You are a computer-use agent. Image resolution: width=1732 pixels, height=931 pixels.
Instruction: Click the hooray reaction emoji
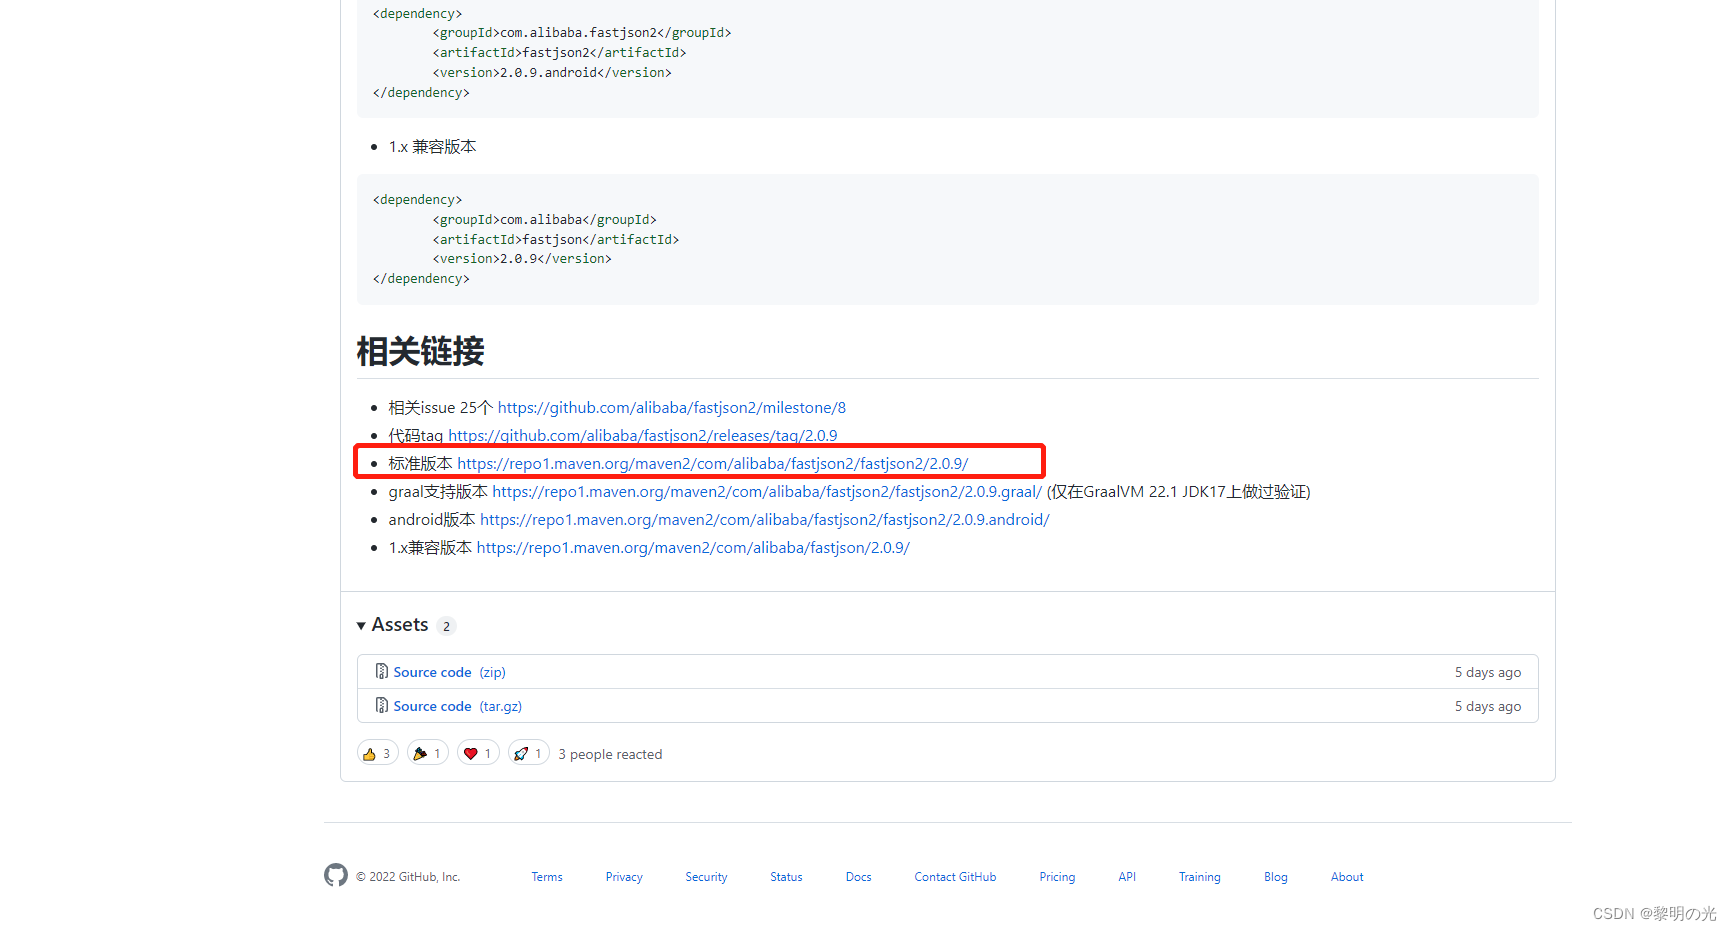click(427, 753)
